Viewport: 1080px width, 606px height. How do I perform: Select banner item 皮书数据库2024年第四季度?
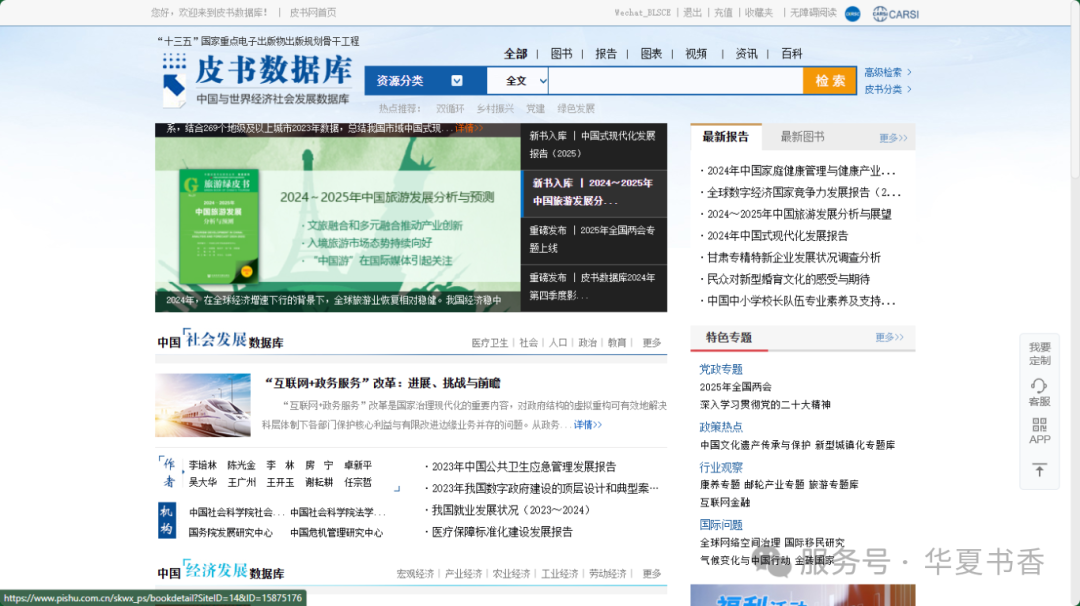594,287
